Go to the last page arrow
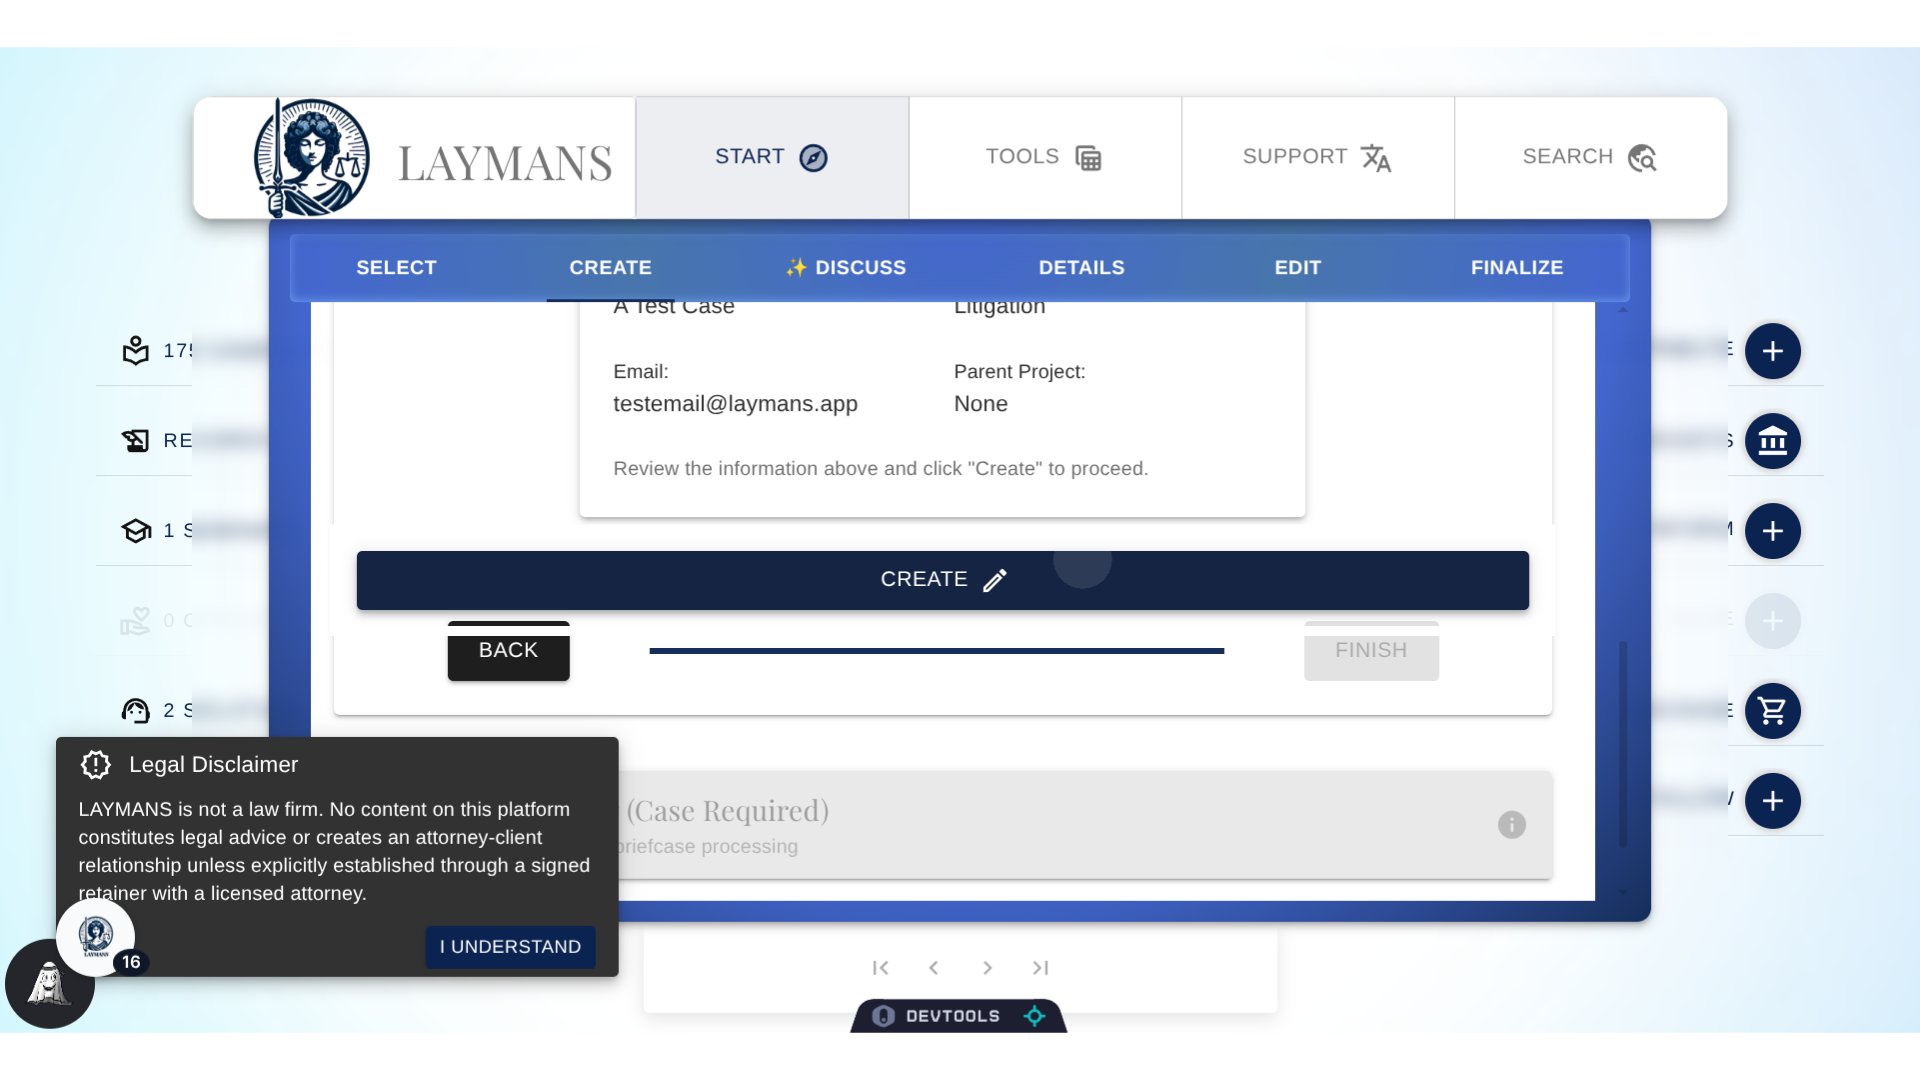 tap(1040, 968)
